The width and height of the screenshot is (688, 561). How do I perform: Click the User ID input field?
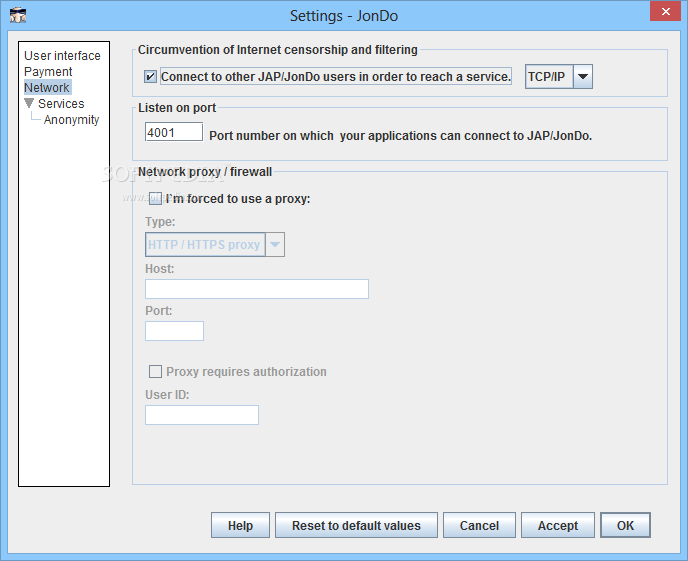pos(202,415)
